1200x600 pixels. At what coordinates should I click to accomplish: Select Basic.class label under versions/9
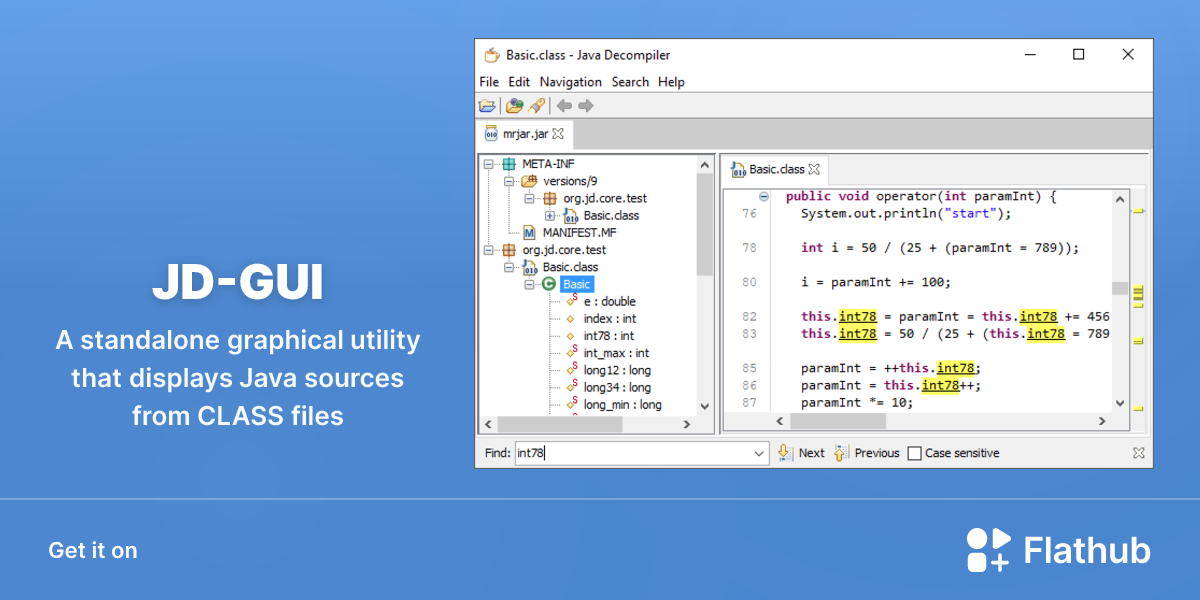611,215
